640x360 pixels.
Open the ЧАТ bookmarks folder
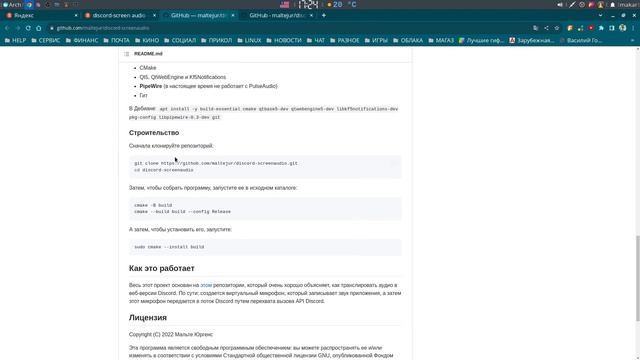coord(316,40)
